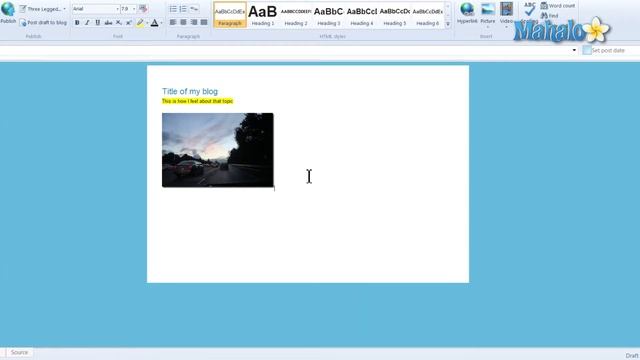This screenshot has height=360, width=640.
Task: Align text left
Action: [173, 22]
